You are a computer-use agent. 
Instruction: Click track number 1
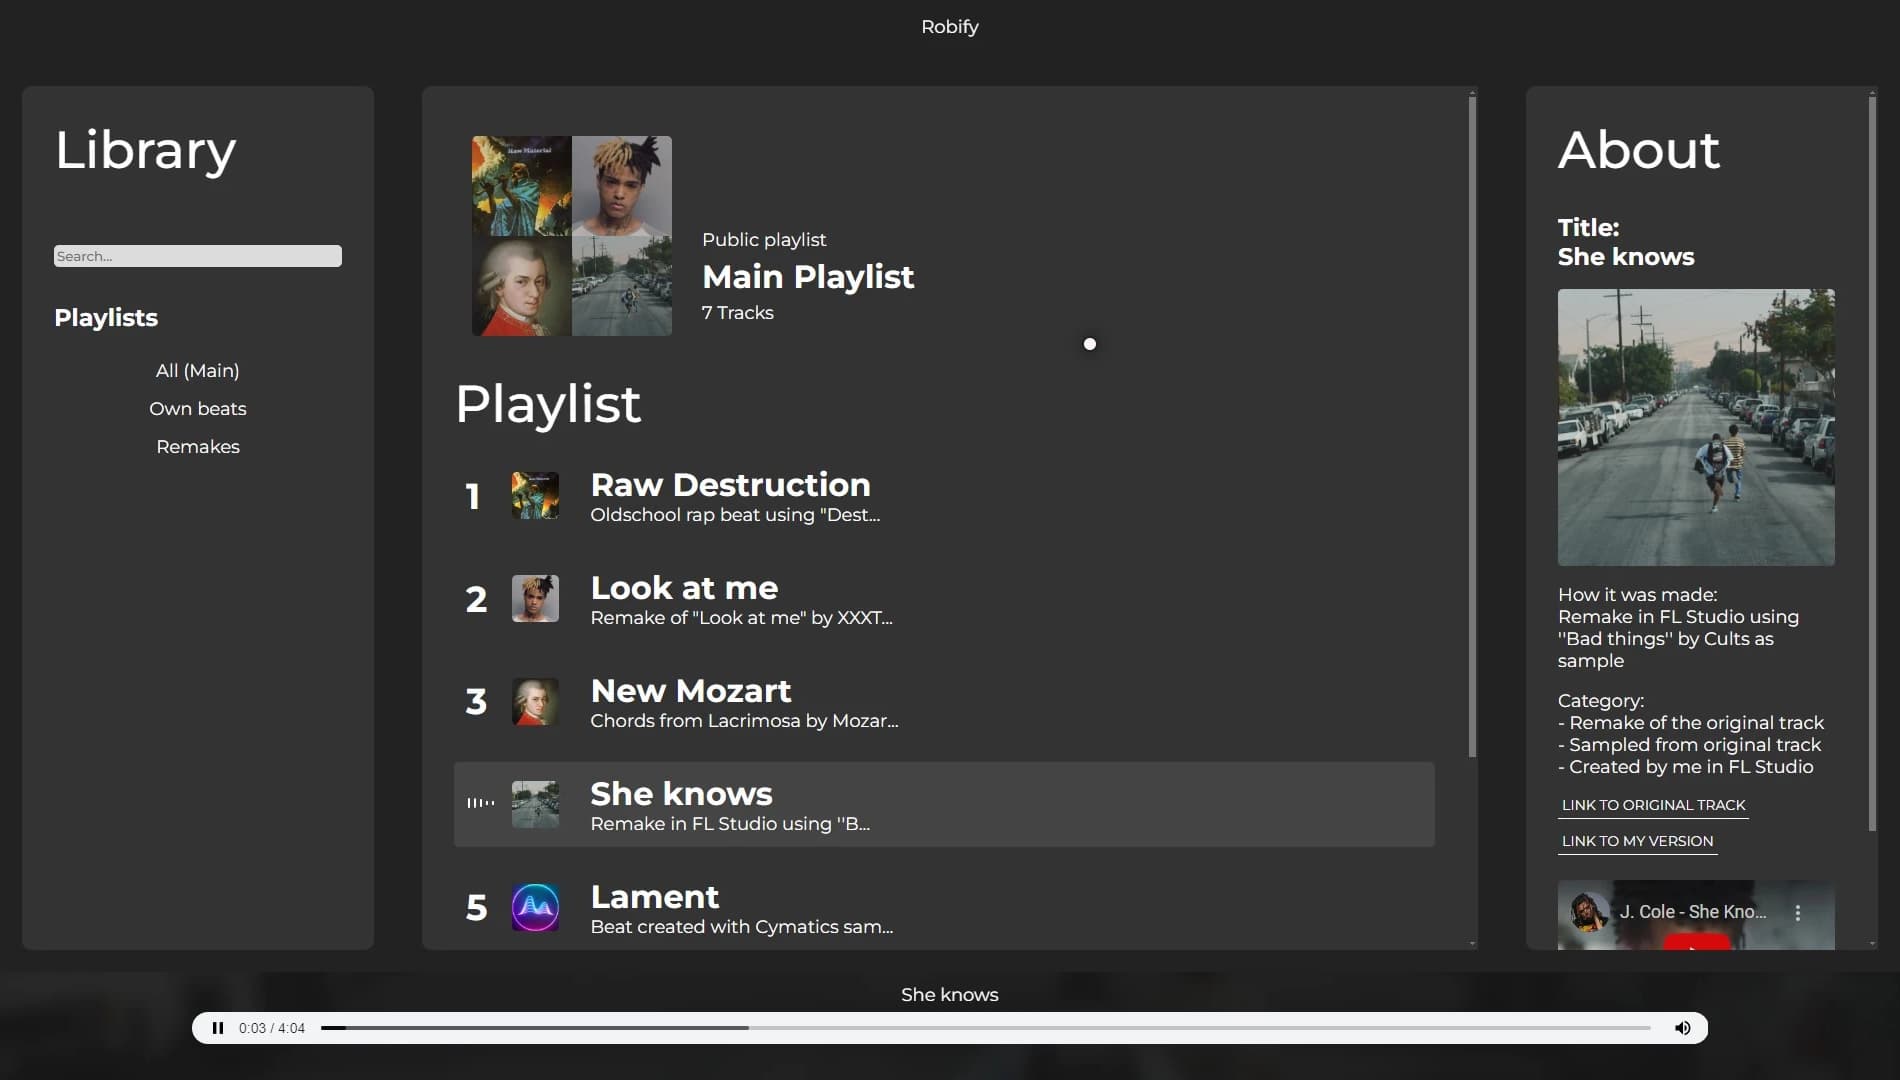474,497
